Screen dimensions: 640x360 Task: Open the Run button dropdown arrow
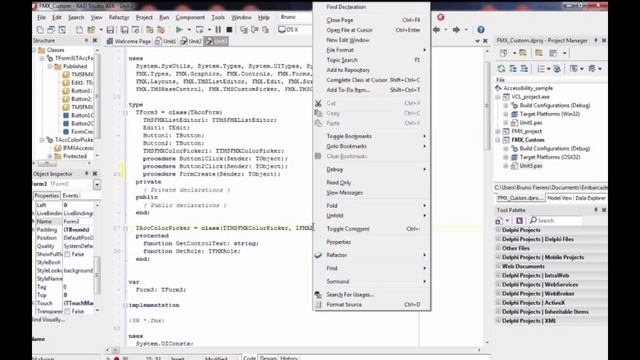(x=189, y=30)
